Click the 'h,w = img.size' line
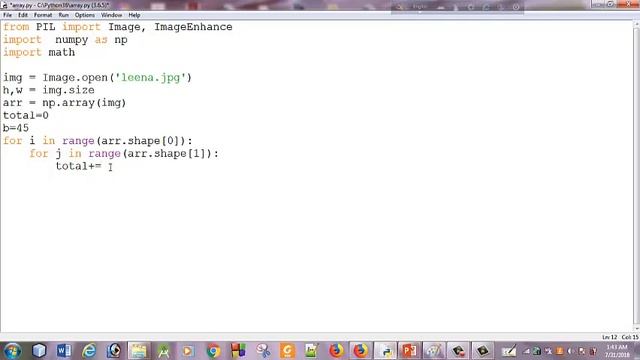 [x=49, y=90]
